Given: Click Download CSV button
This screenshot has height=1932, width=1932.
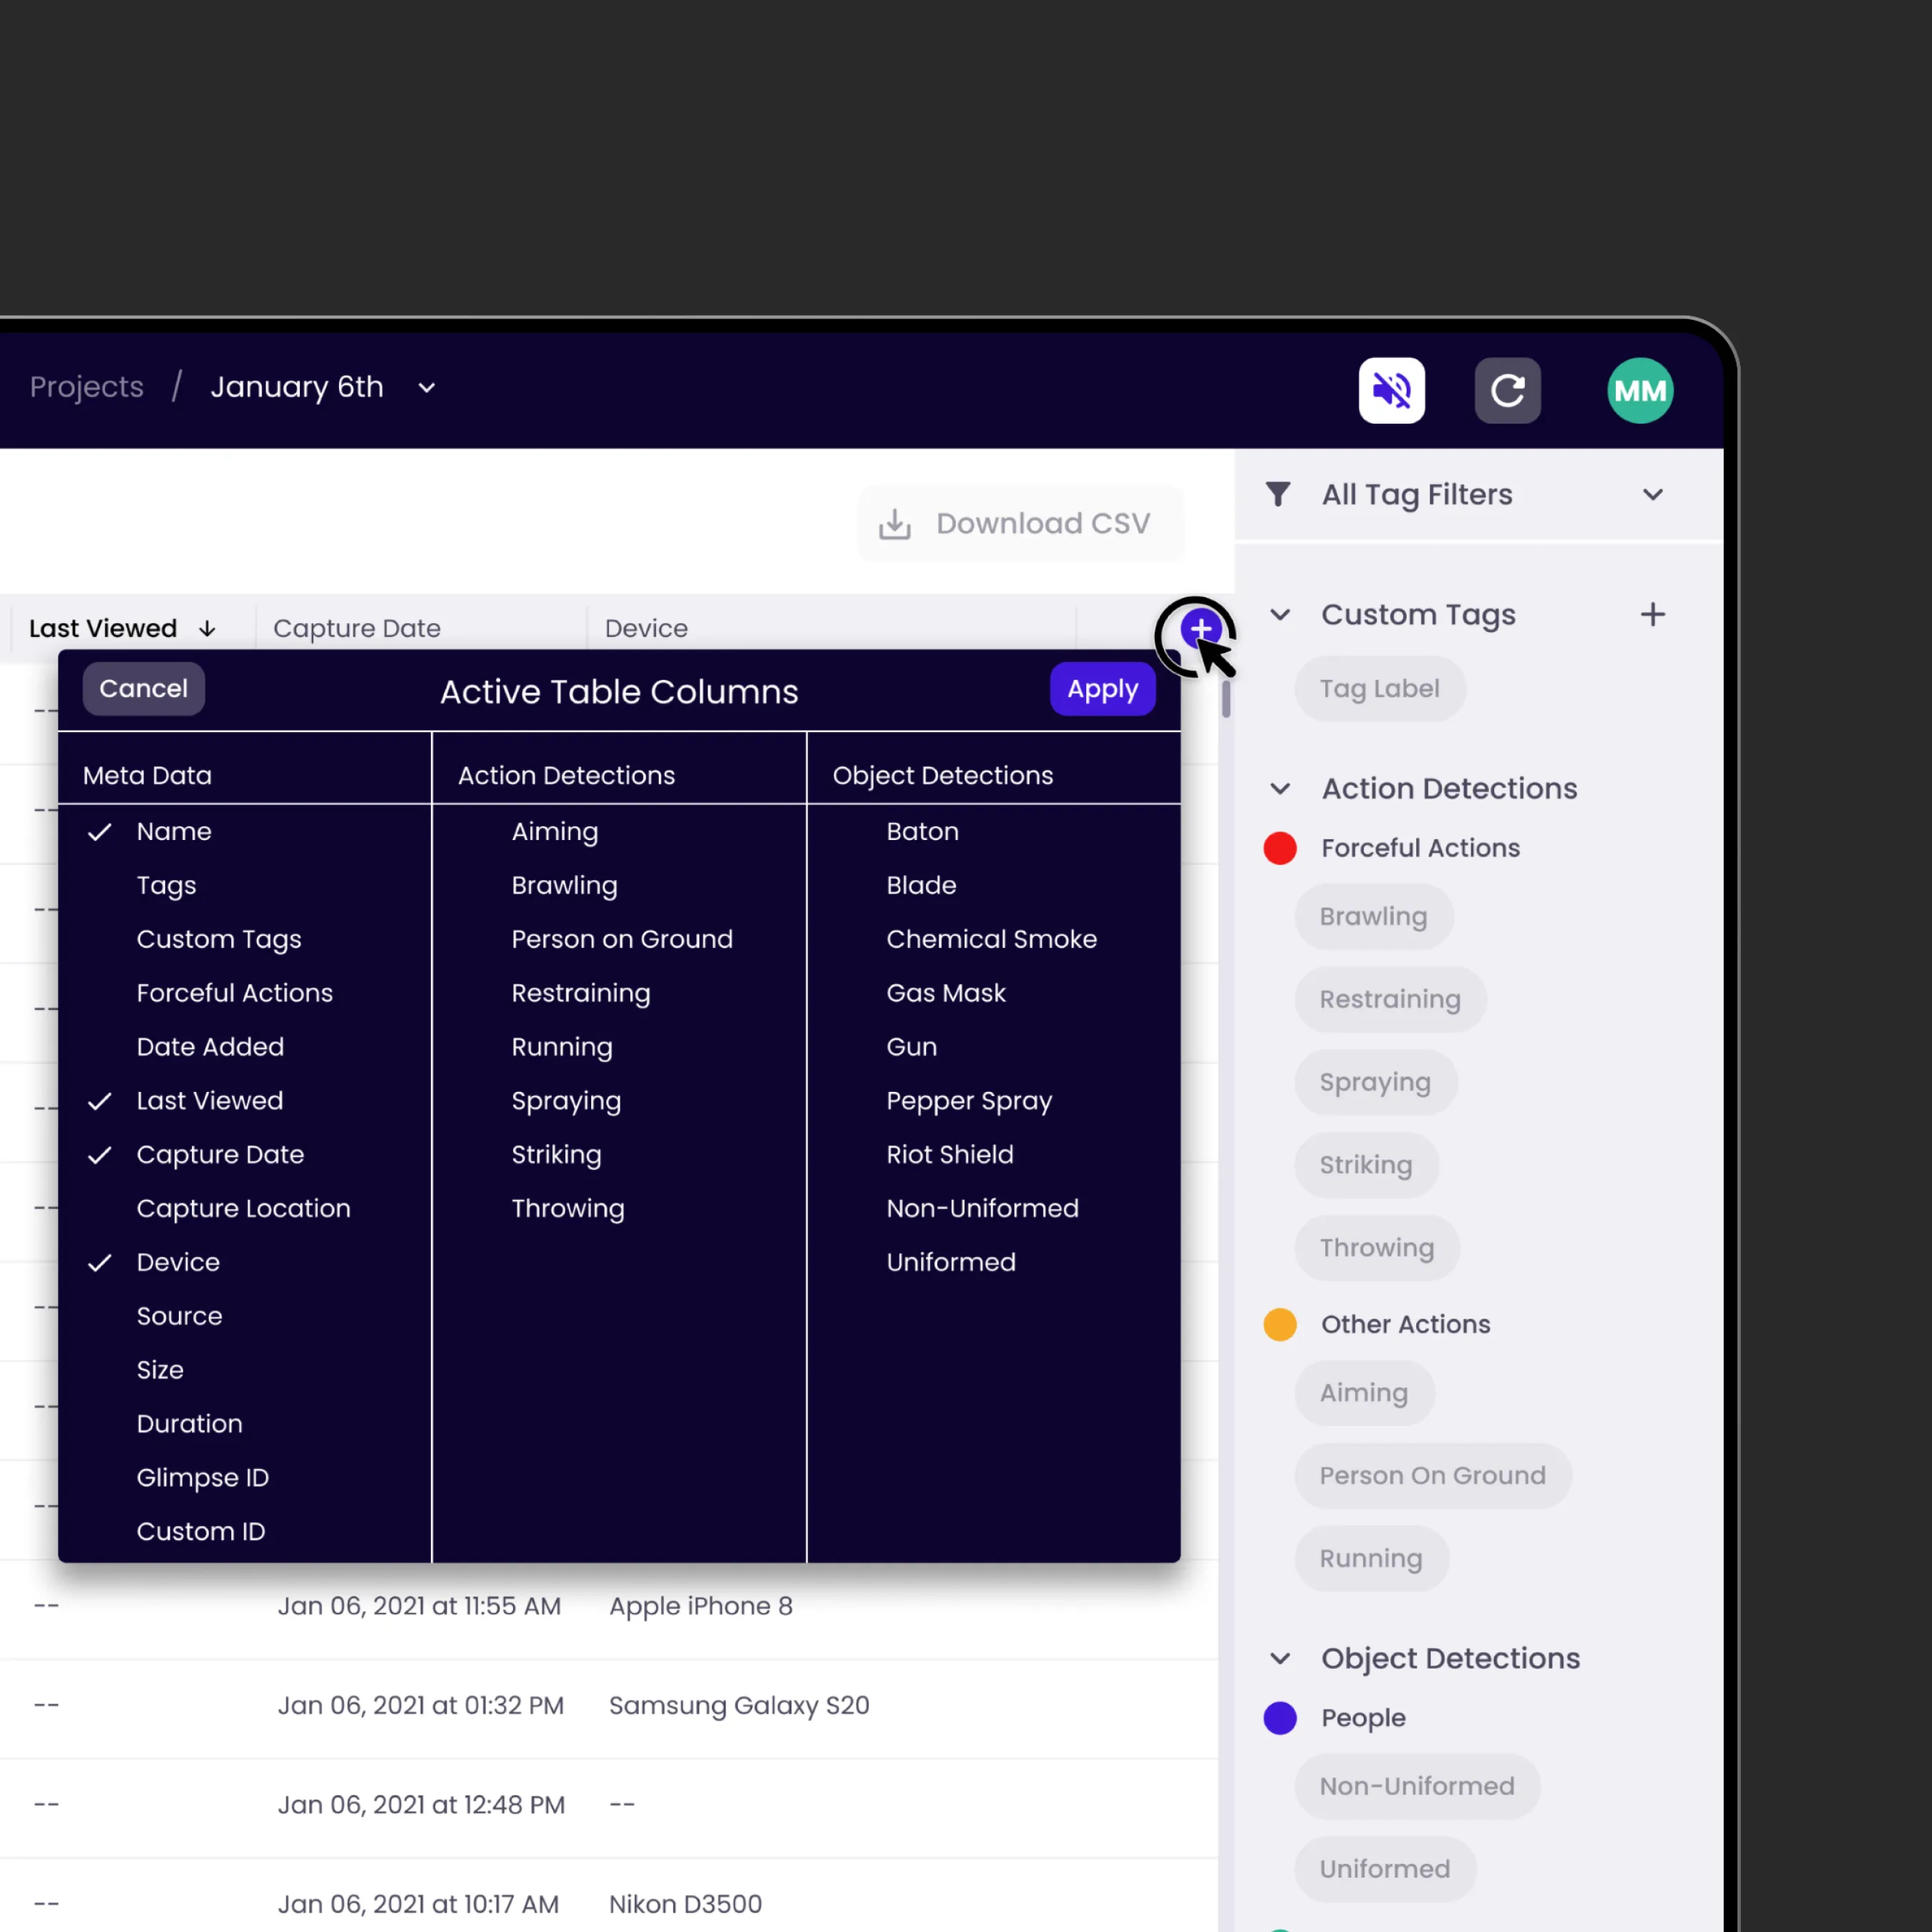Looking at the screenshot, I should [x=1020, y=523].
